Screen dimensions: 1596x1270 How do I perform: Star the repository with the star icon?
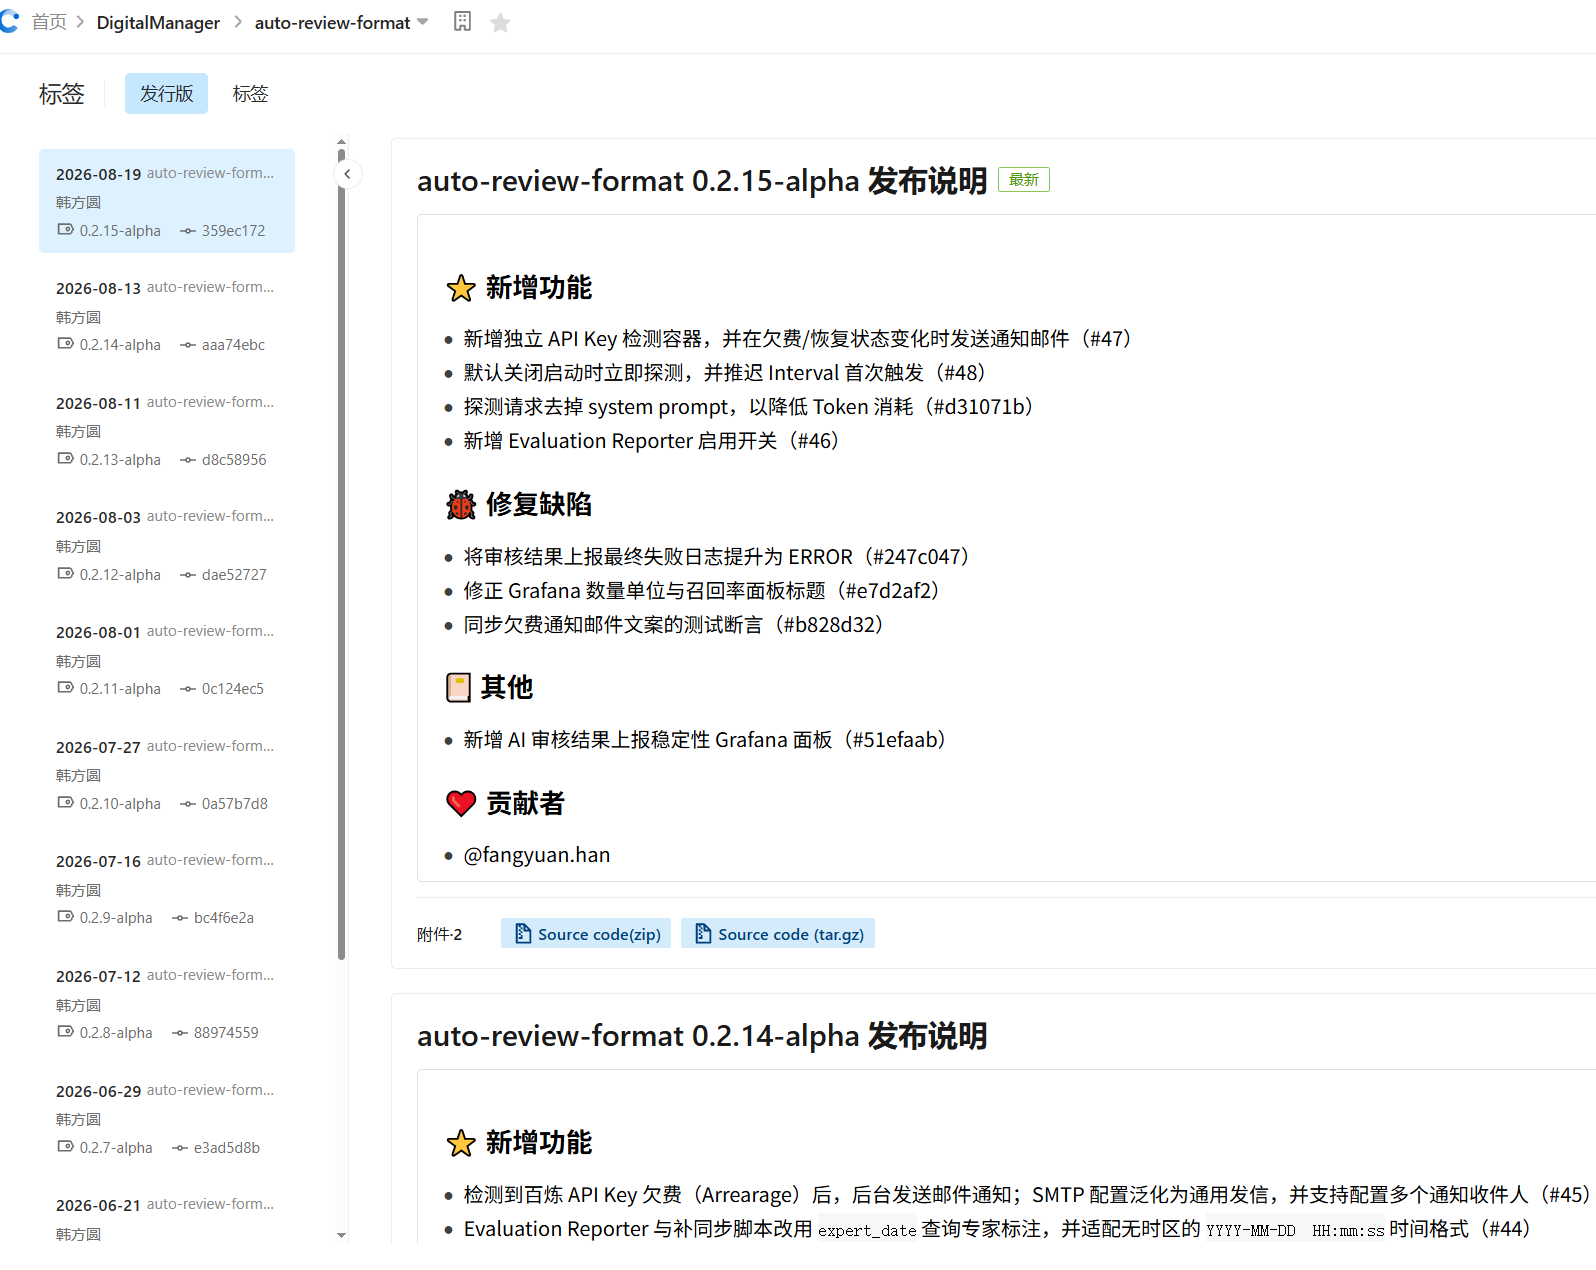[500, 22]
